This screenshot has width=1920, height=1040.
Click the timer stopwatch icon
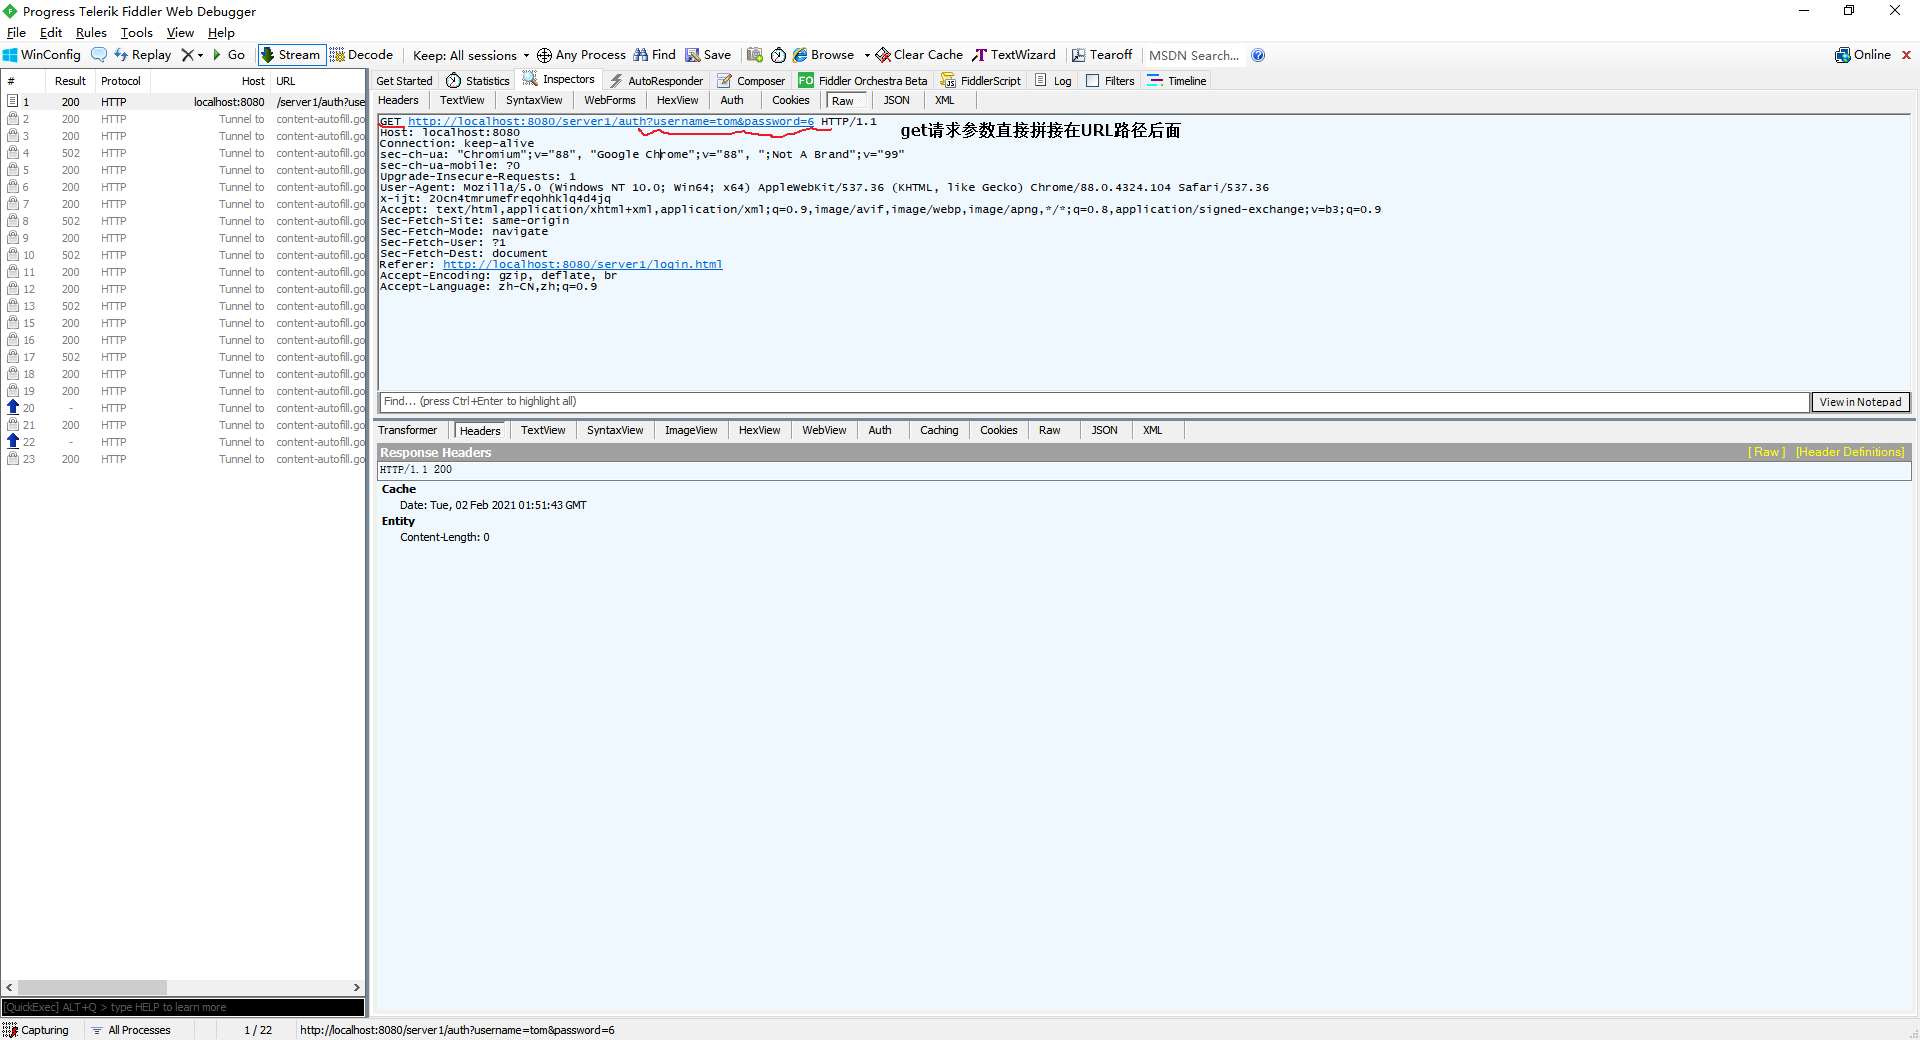[x=778, y=56]
